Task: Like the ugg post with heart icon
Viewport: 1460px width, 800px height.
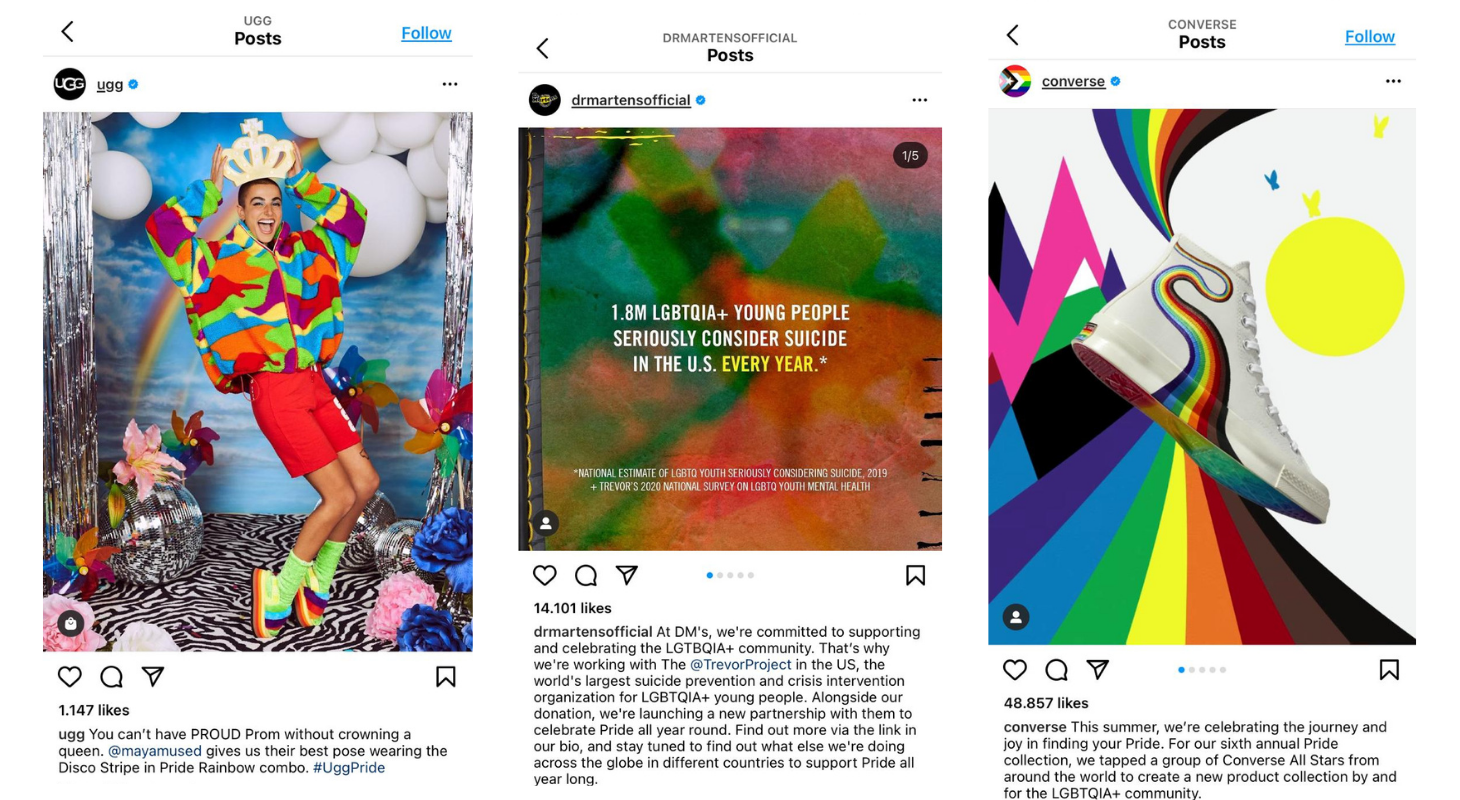Action: [69, 677]
